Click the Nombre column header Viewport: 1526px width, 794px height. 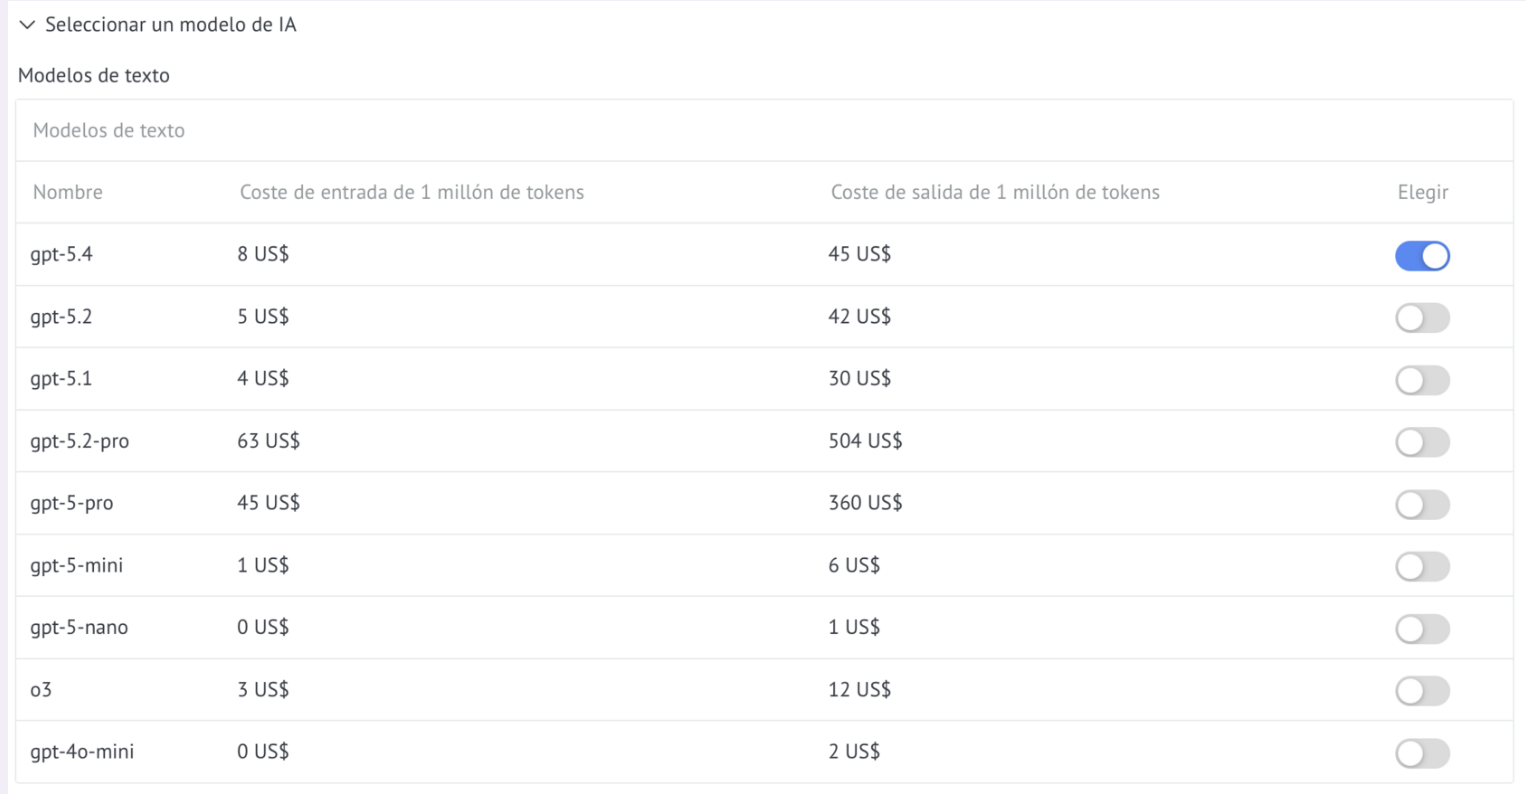(x=68, y=192)
